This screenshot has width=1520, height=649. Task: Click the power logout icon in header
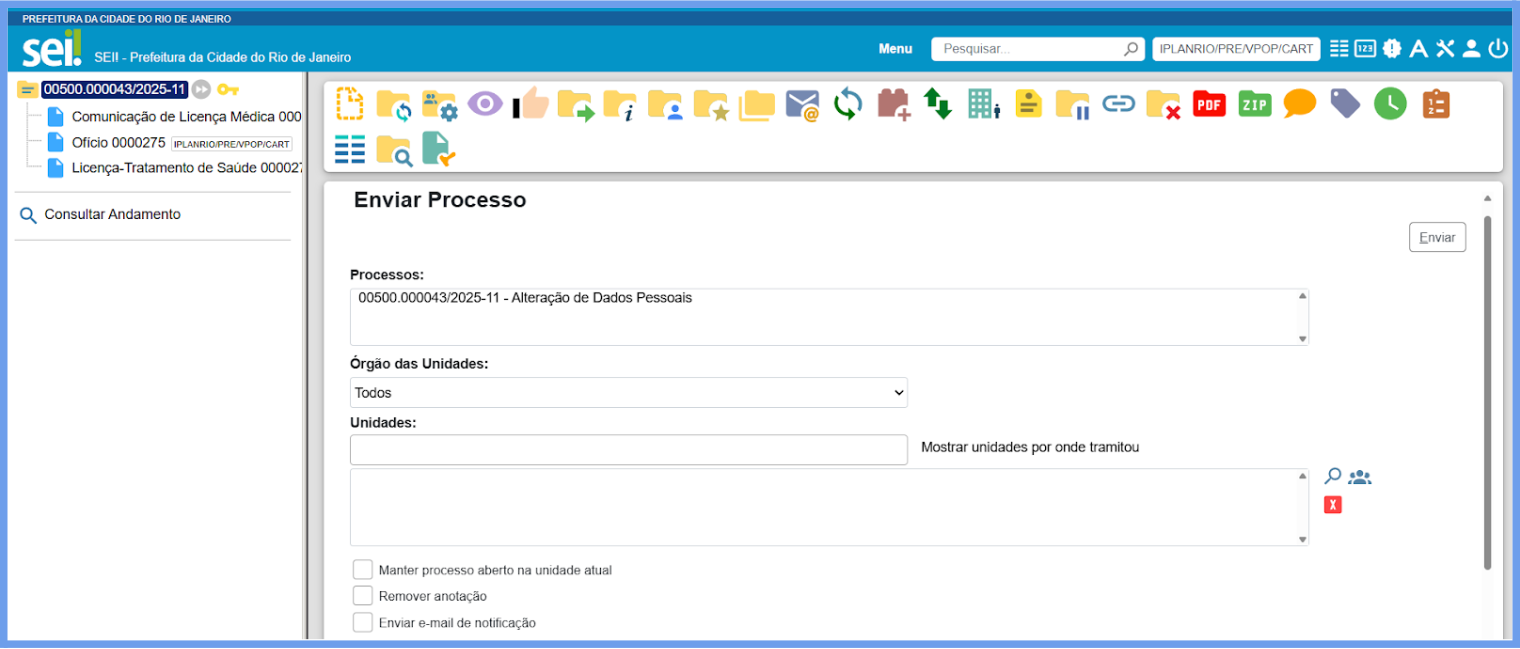tap(1497, 49)
